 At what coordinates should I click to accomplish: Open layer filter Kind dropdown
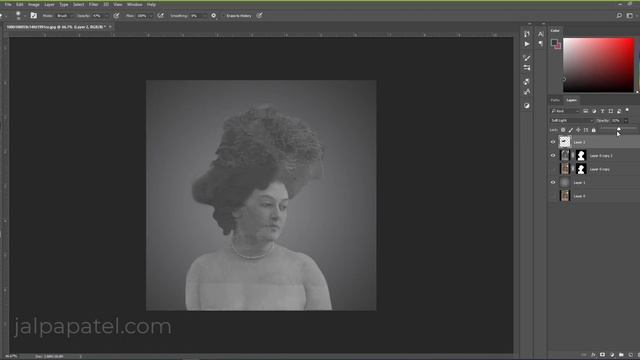pyautogui.click(x=565, y=111)
